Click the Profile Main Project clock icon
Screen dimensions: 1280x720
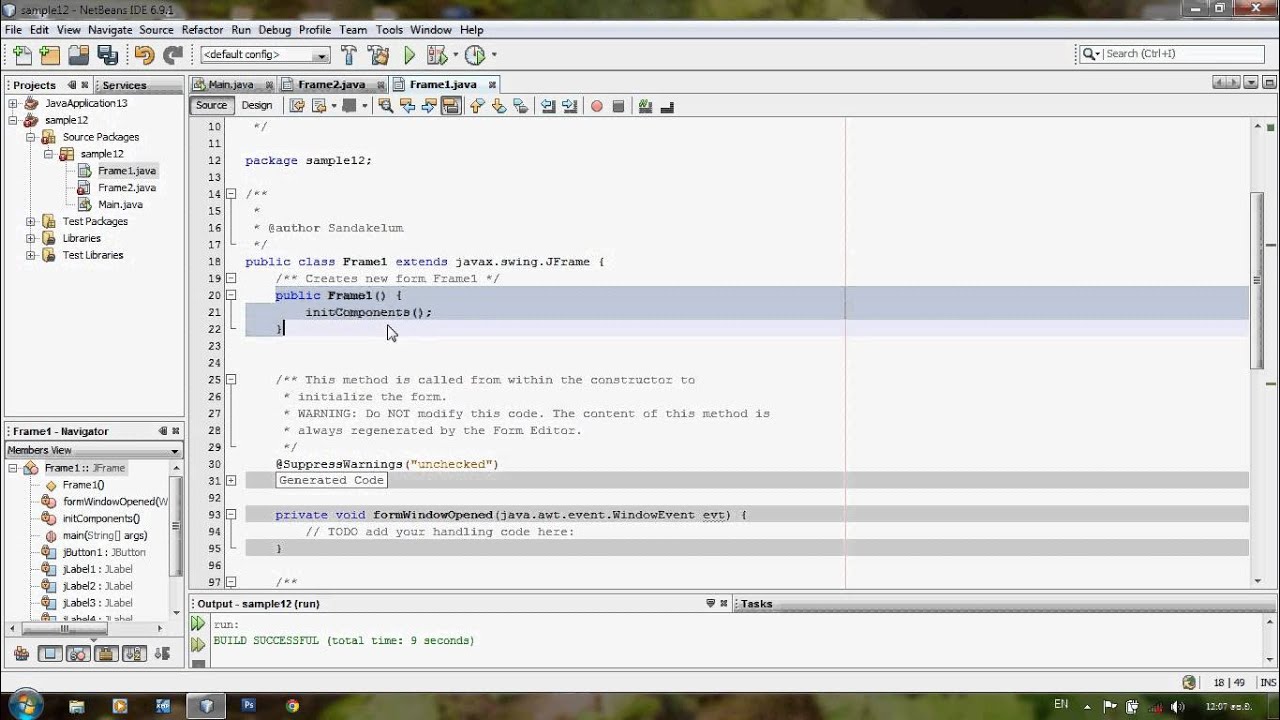coord(475,55)
